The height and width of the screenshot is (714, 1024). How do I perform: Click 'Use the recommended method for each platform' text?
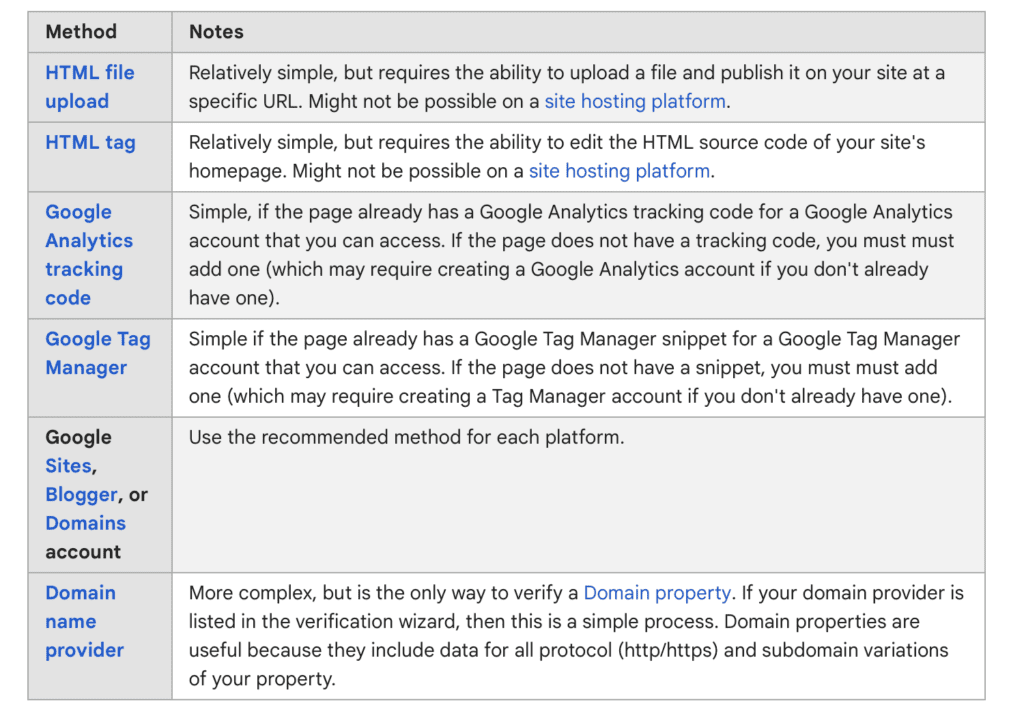[406, 438]
